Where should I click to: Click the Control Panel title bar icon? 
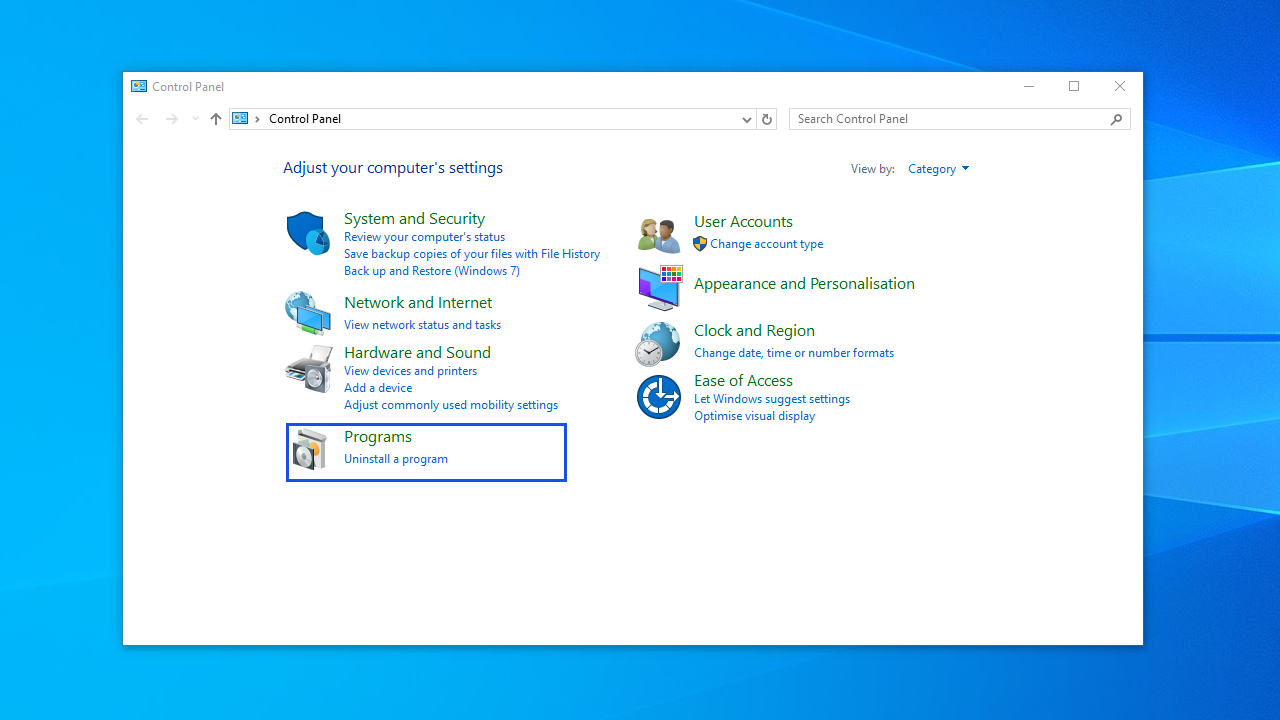(x=139, y=86)
